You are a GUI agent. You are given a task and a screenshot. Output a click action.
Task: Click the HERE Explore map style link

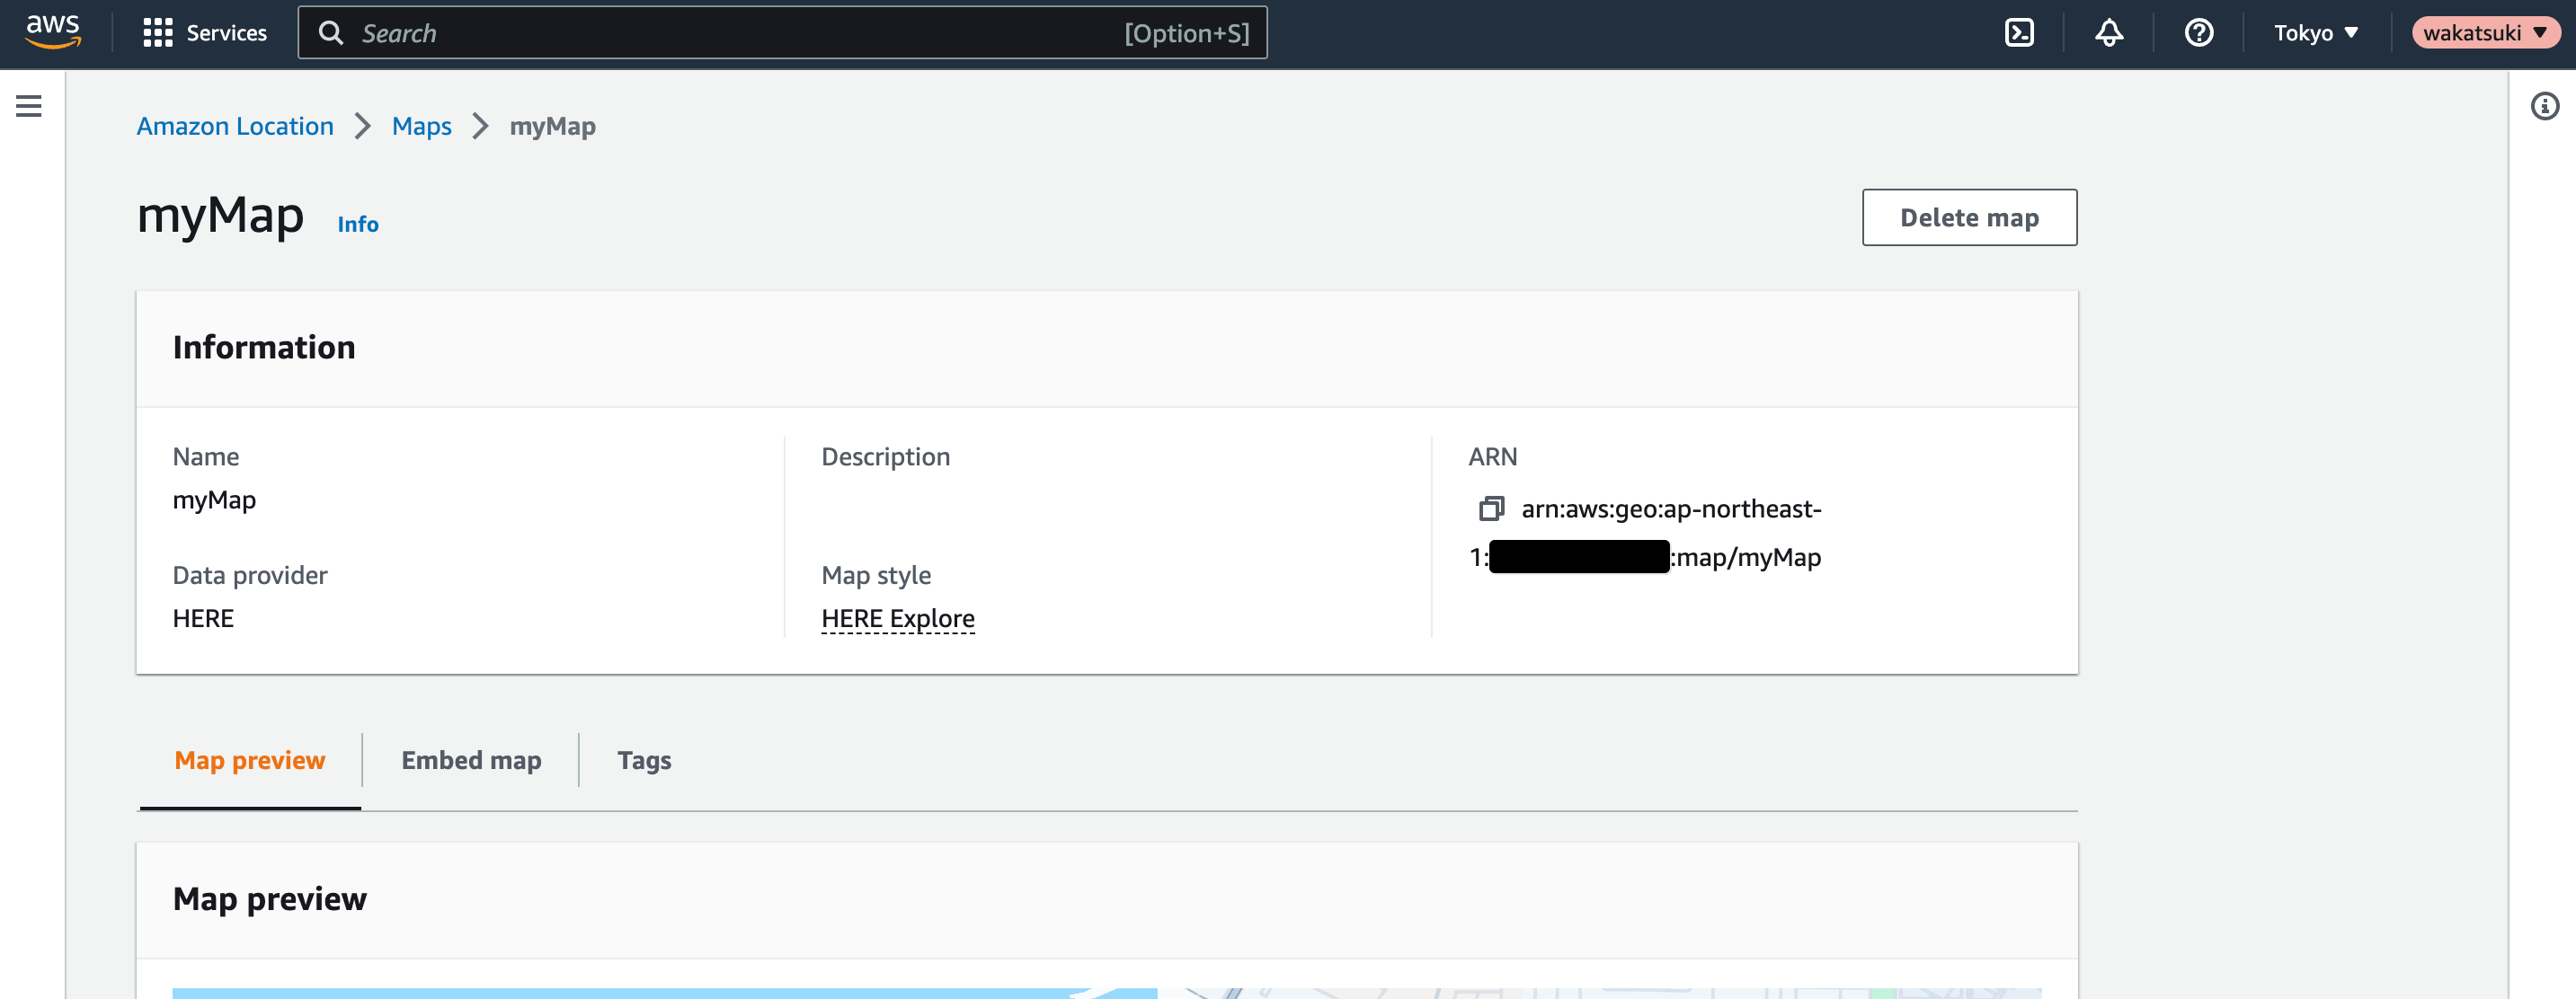[x=897, y=619]
